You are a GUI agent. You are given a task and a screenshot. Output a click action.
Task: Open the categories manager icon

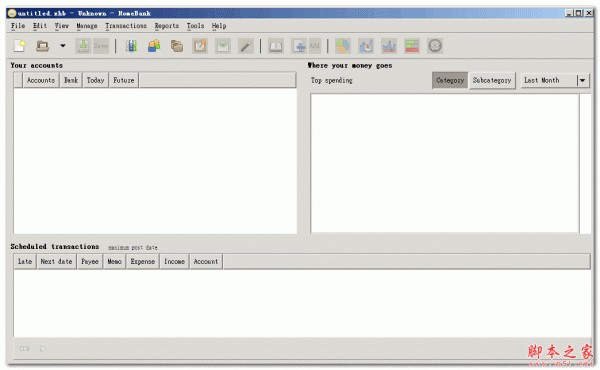click(x=177, y=46)
